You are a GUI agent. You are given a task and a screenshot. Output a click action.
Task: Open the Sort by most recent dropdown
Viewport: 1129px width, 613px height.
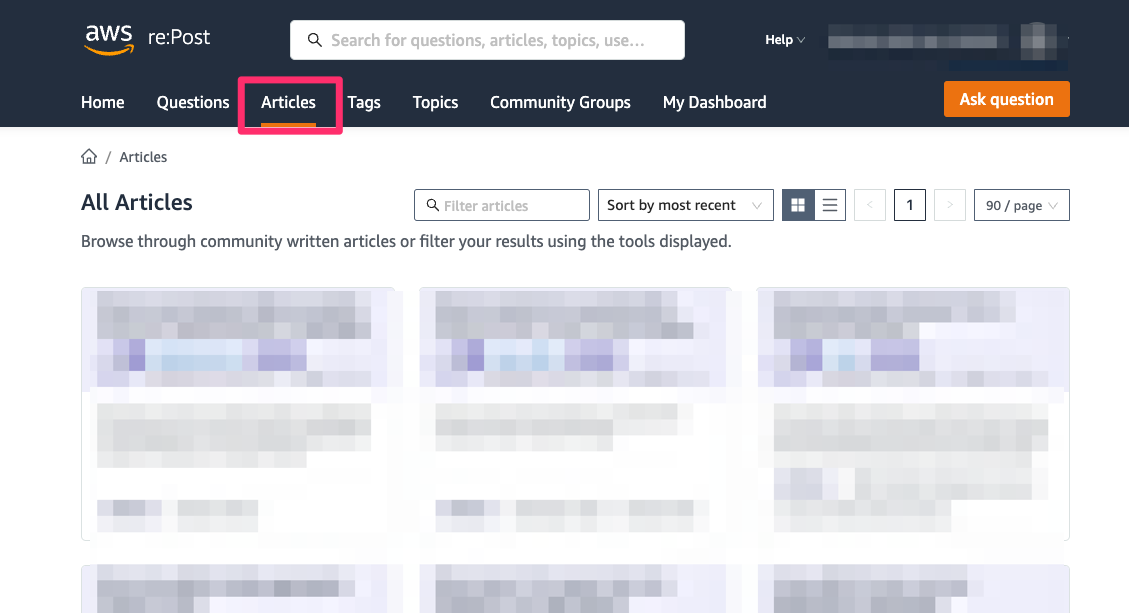(685, 204)
